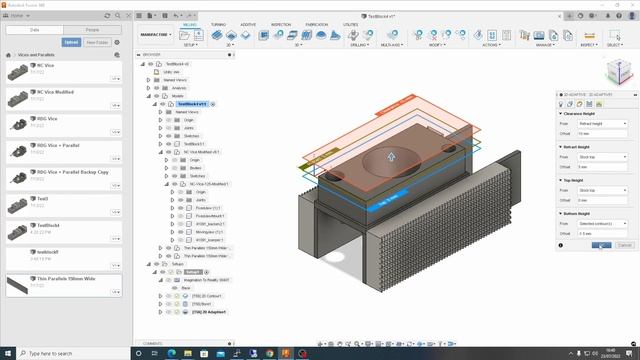Toggle visibility of the Joints folder under TestBlock4
The image size is (640, 360).
[169, 128]
